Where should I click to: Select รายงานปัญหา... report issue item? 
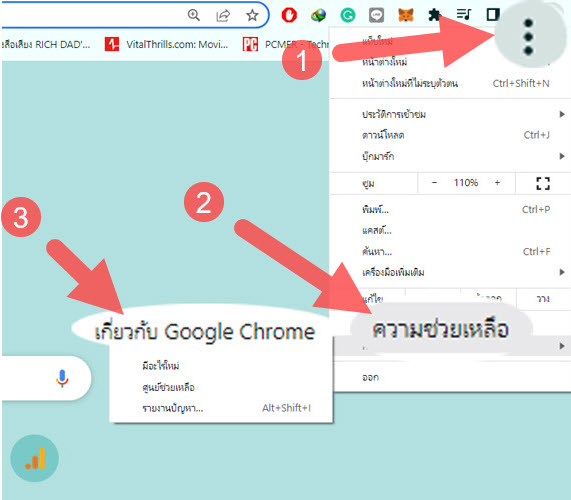tap(221, 408)
